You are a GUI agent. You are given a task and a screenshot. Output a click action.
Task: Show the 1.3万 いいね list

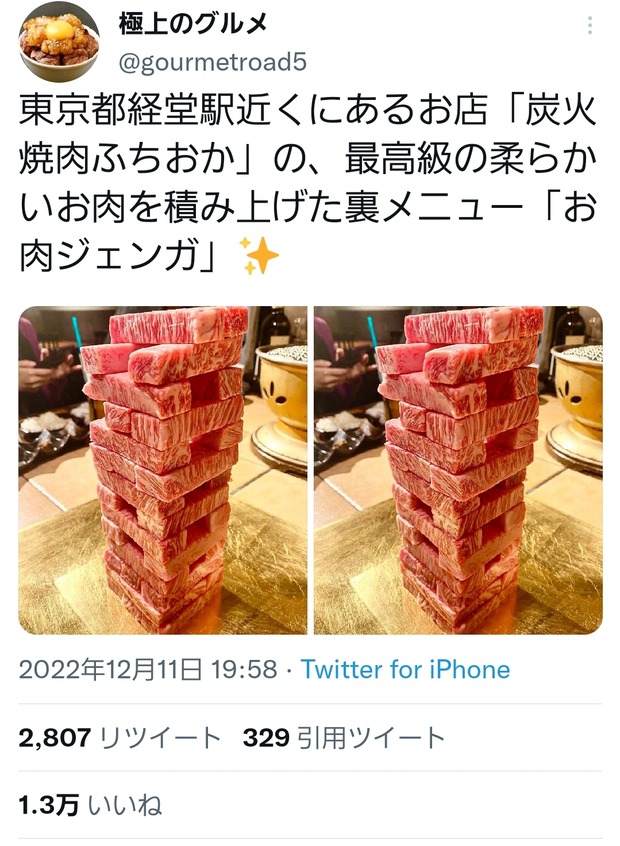(90, 806)
